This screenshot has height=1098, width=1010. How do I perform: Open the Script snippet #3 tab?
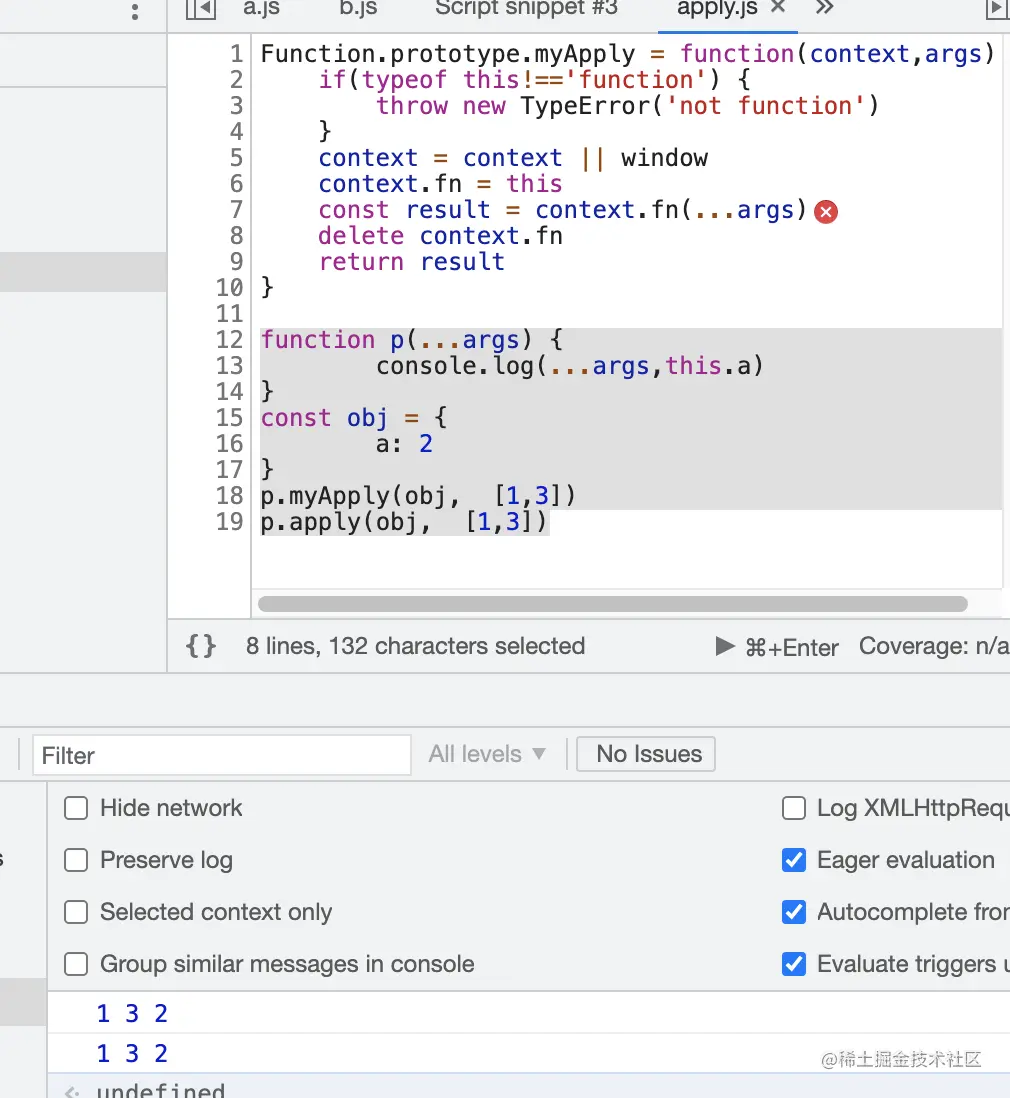pyautogui.click(x=527, y=8)
